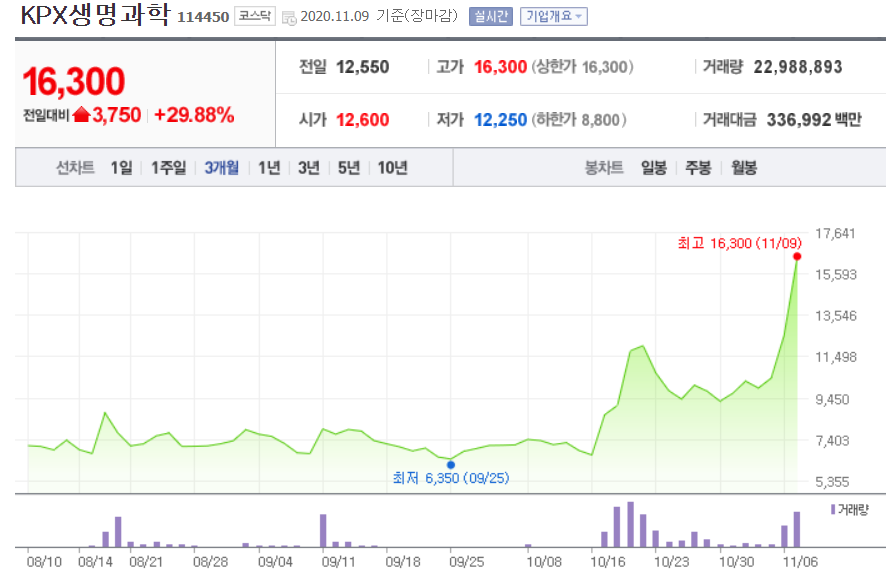Click the 09/25 date axis label
The height and width of the screenshot is (586, 886).
tap(467, 562)
